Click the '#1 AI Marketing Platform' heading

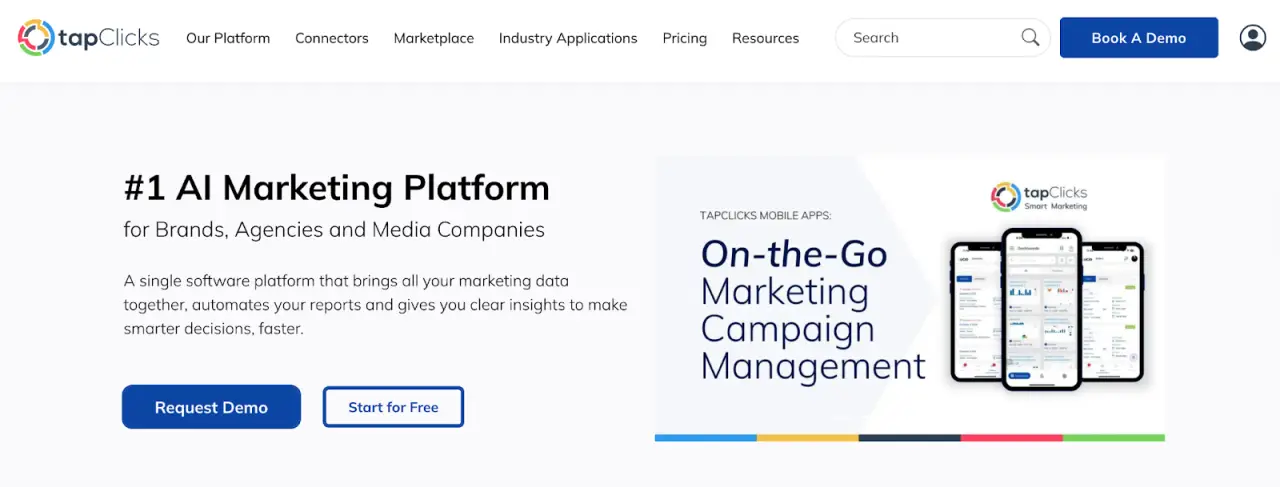pyautogui.click(x=337, y=187)
